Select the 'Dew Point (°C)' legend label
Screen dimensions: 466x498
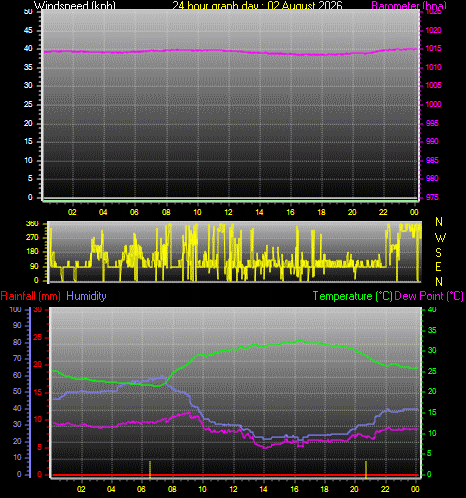click(429, 296)
